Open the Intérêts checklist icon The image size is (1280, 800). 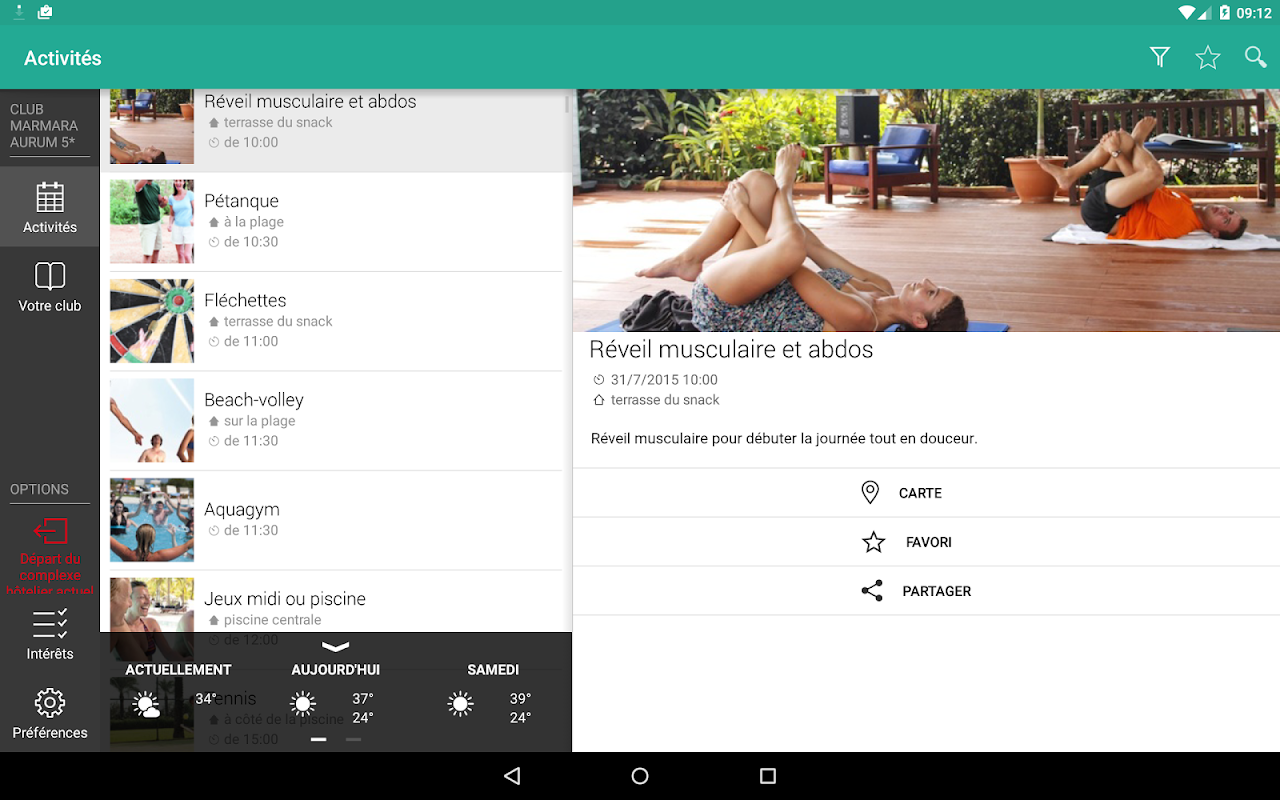[x=50, y=624]
